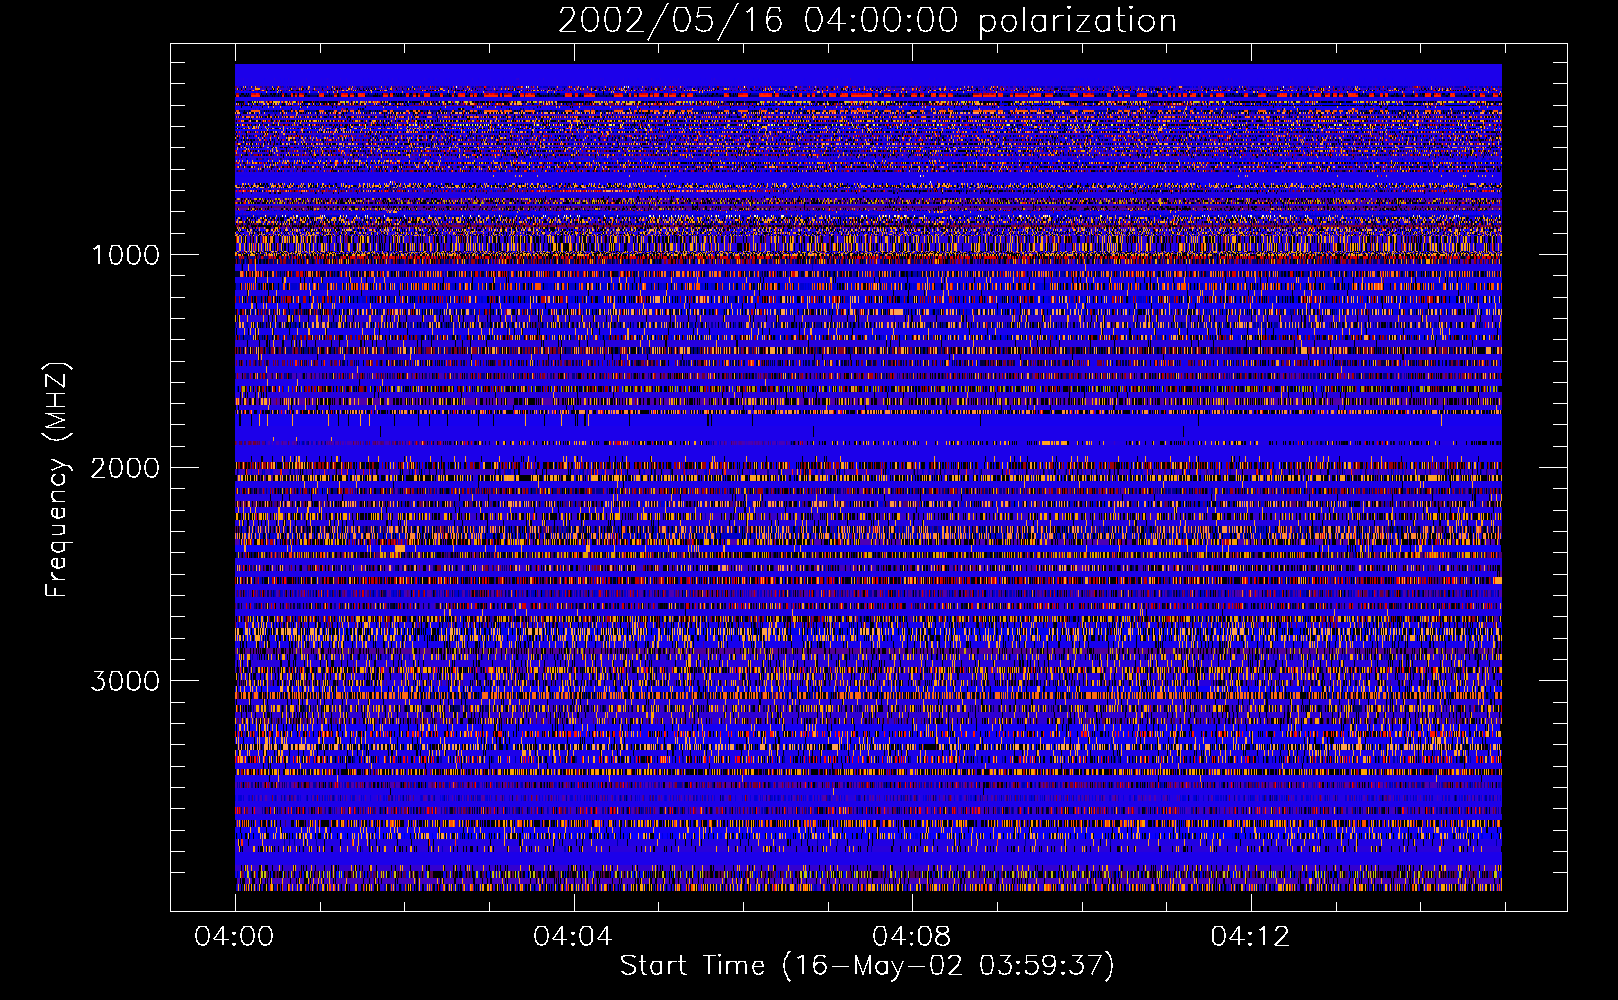Click the 'Frequency (MHZ)' y-axis label
1618x1000 pixels.
pos(57,480)
